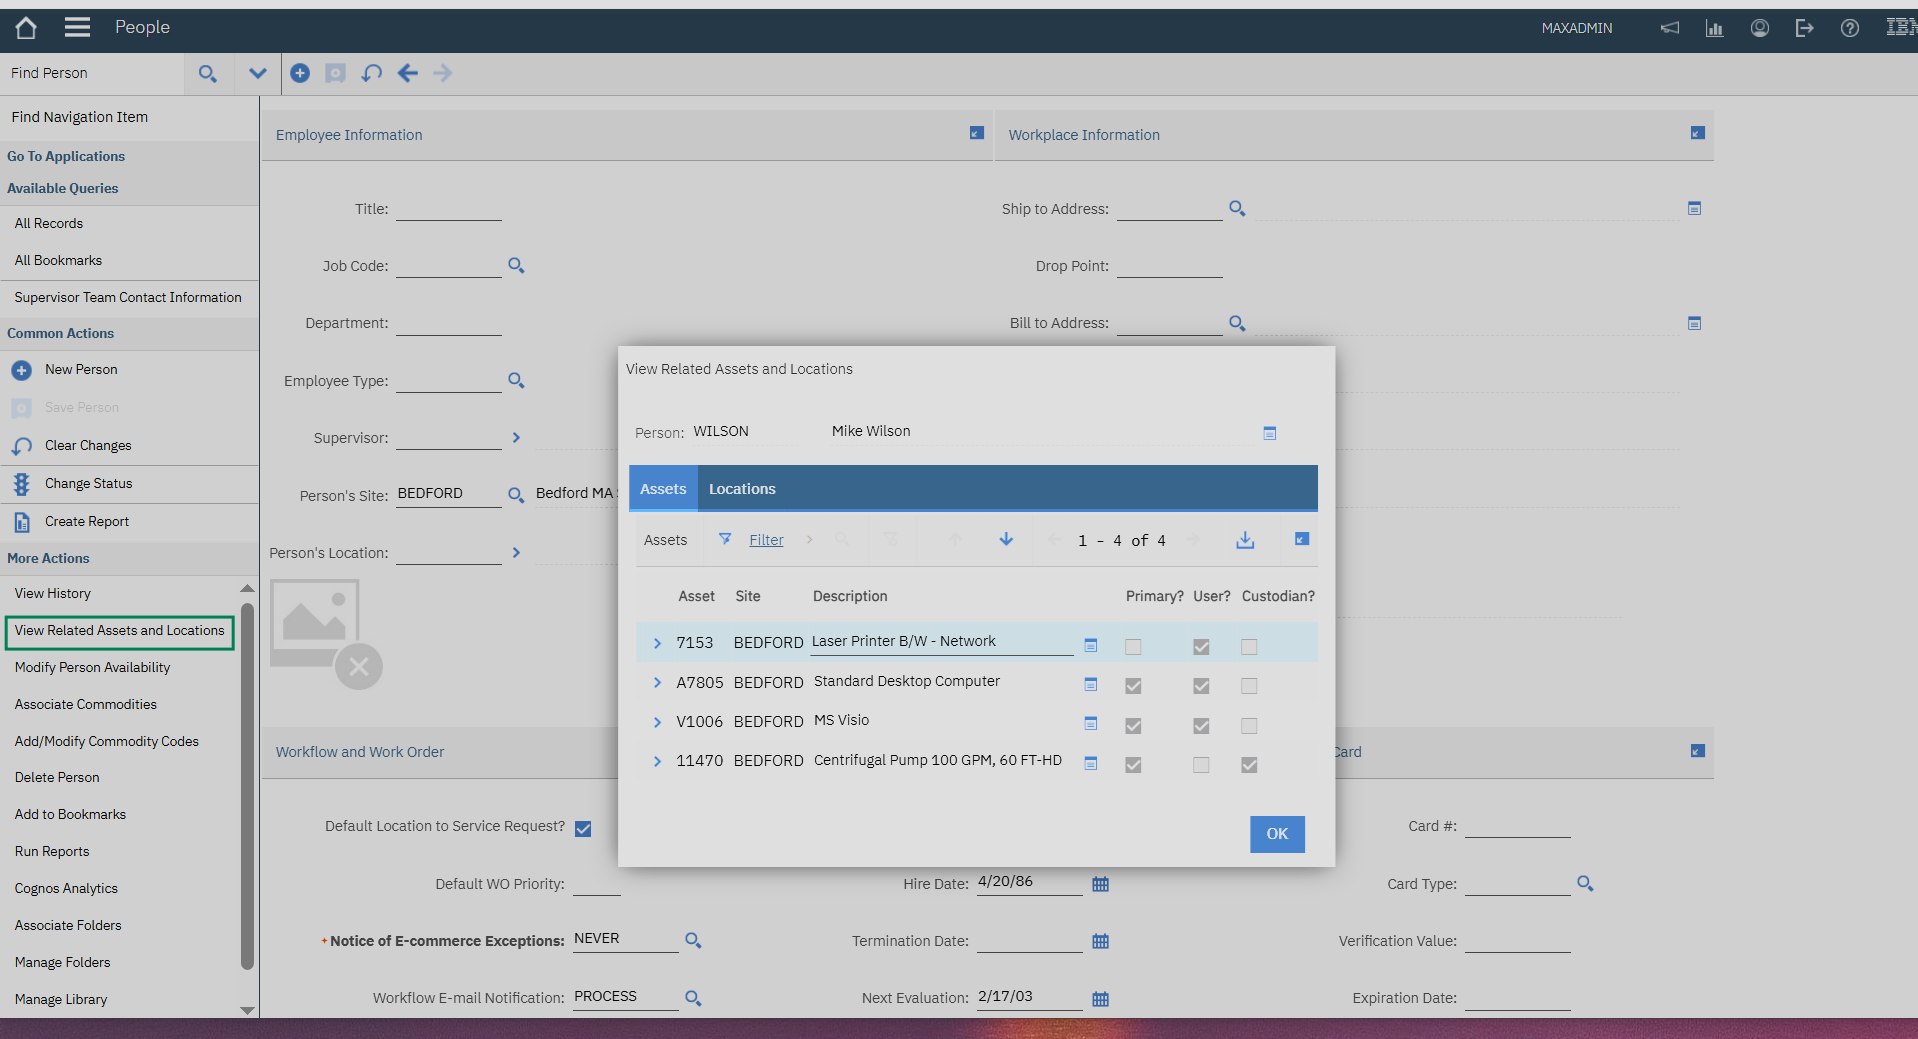This screenshot has height=1039, width=1918.
Task: Expand details row for asset V1006
Action: pyautogui.click(x=657, y=722)
